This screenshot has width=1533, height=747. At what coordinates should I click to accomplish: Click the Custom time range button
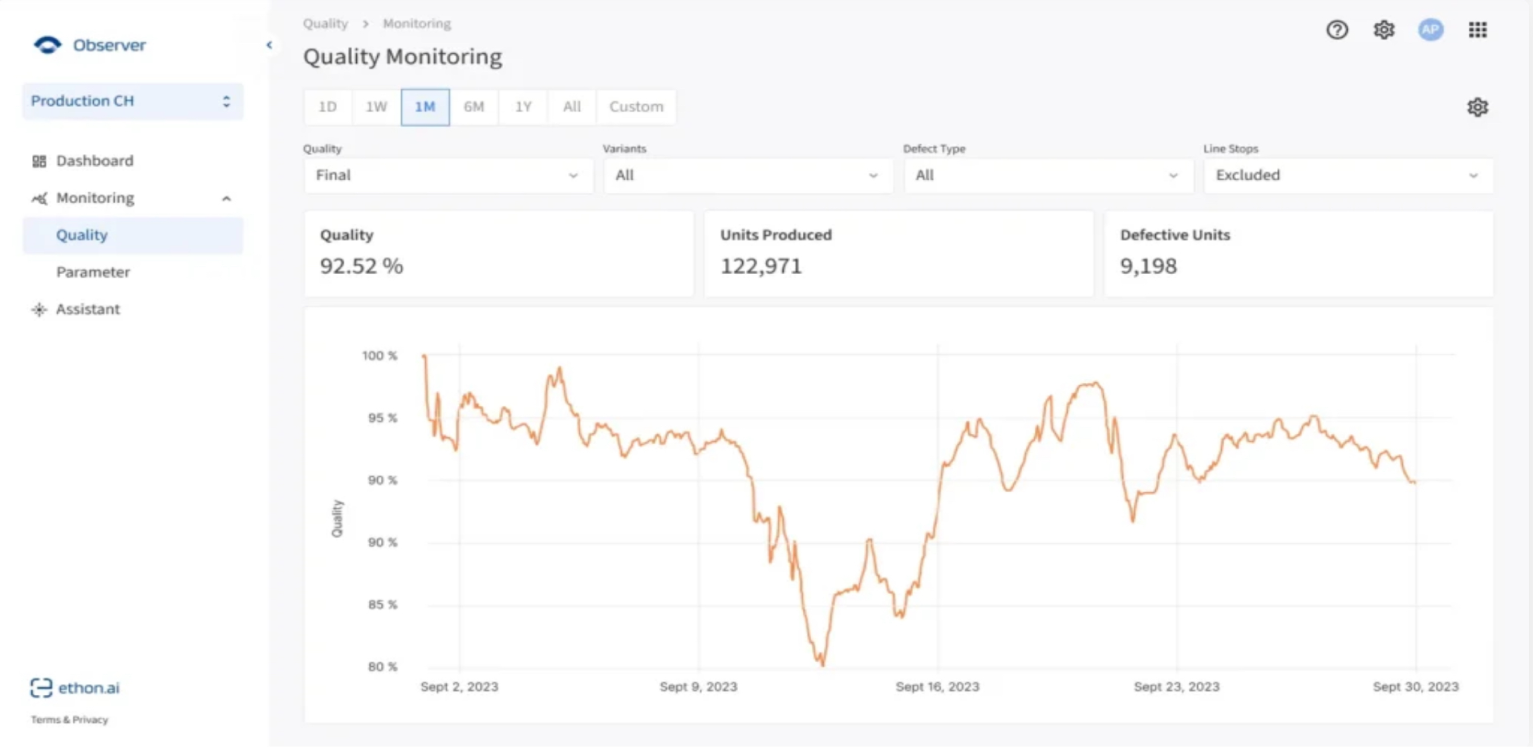636,107
